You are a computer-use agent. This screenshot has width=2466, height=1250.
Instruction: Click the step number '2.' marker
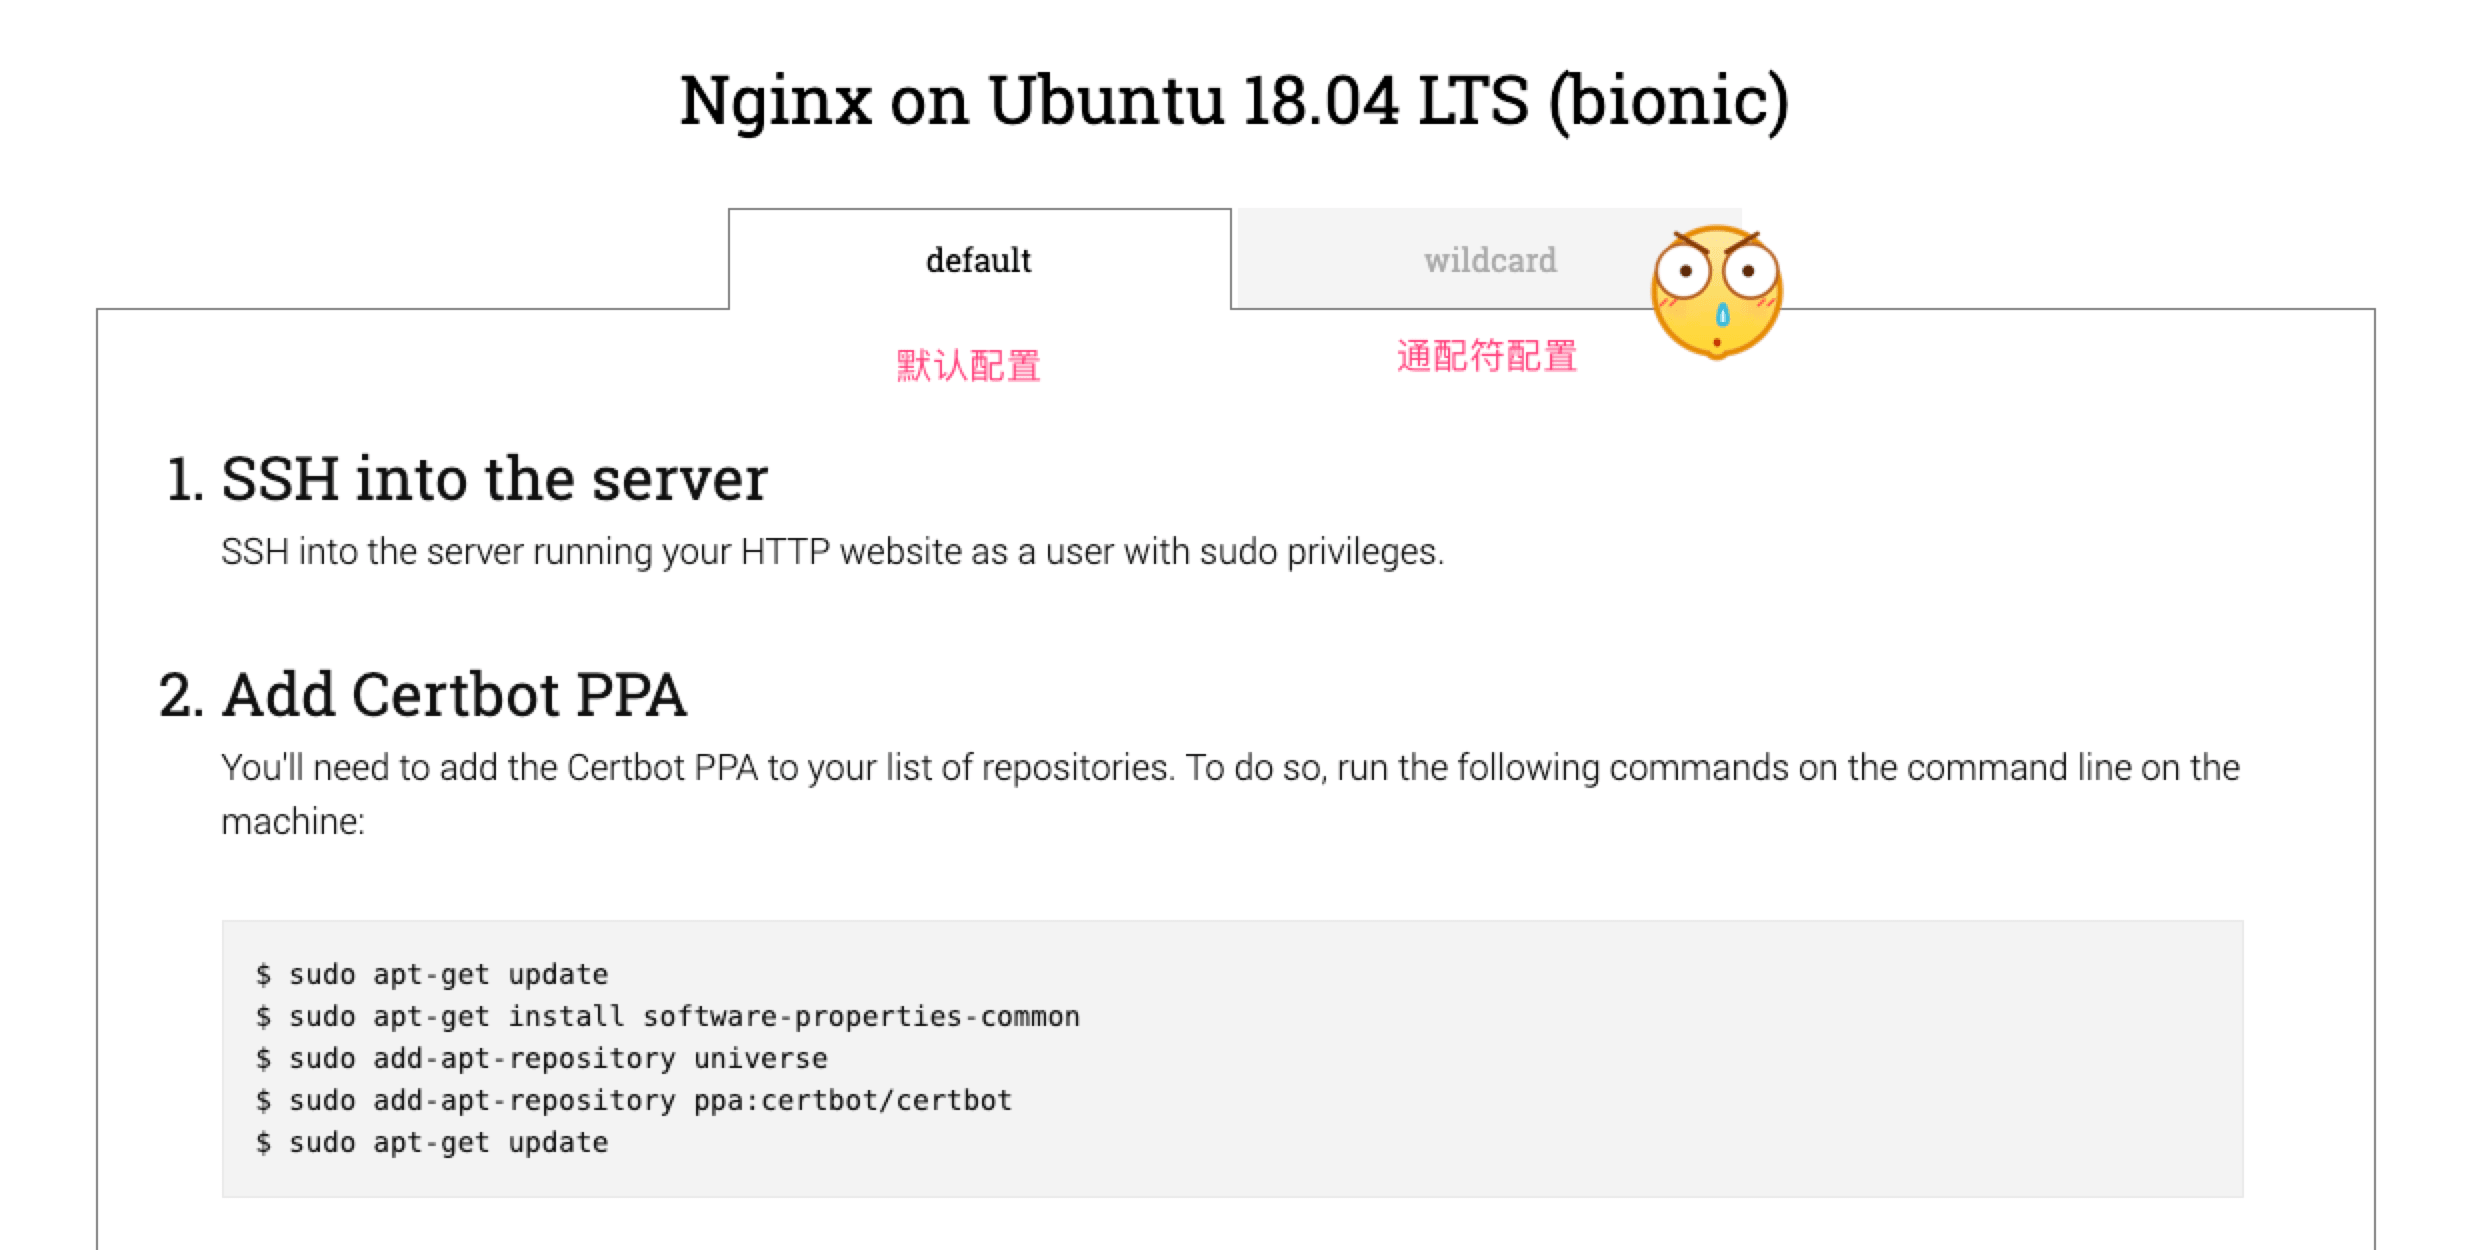tap(182, 694)
